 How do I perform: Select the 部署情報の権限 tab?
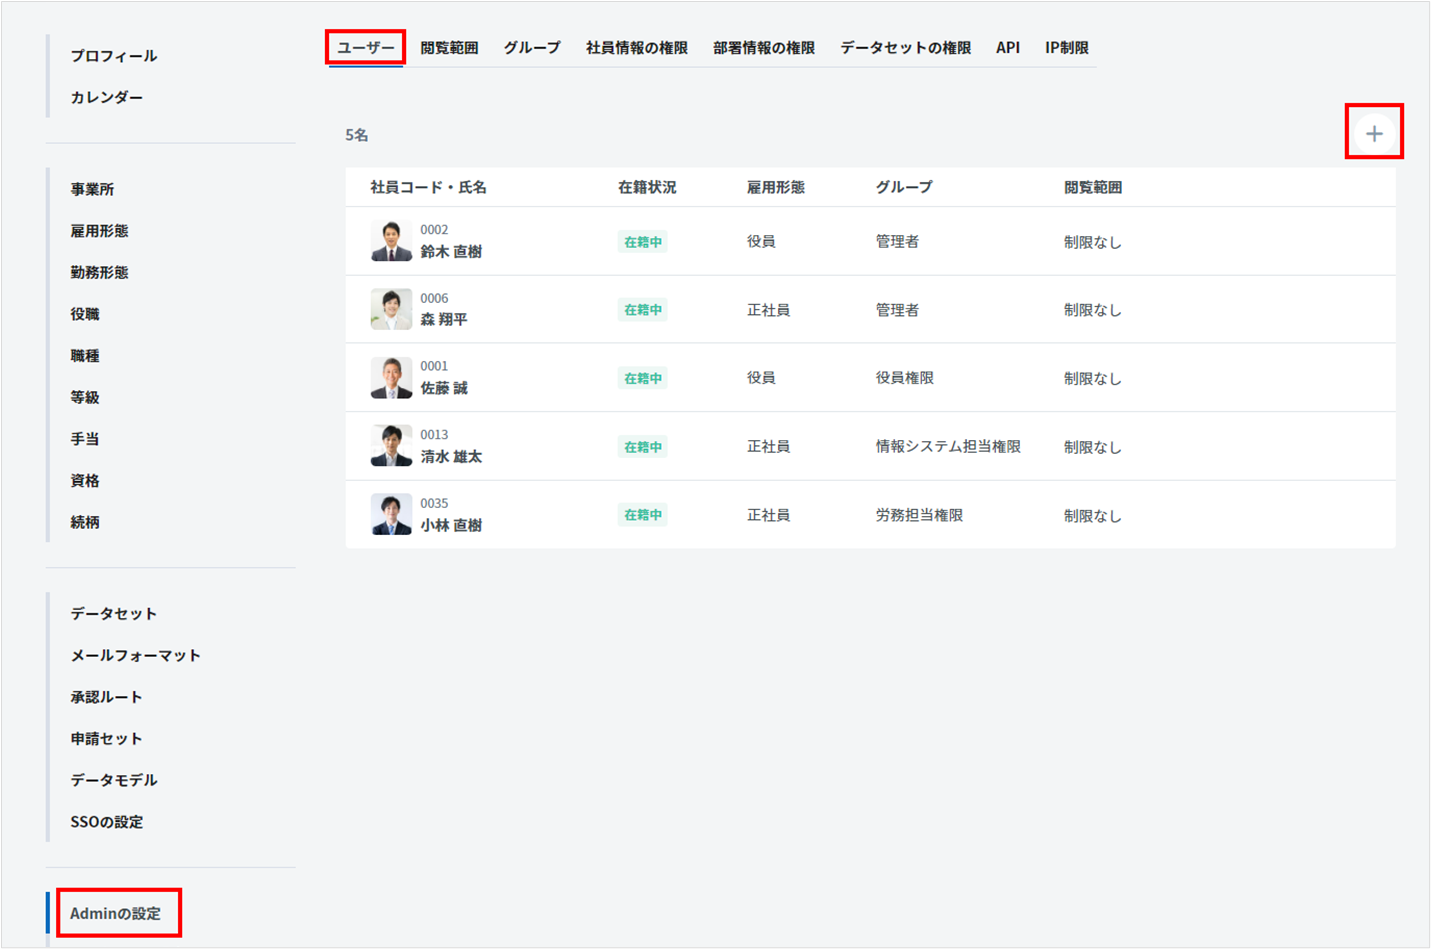(x=763, y=48)
